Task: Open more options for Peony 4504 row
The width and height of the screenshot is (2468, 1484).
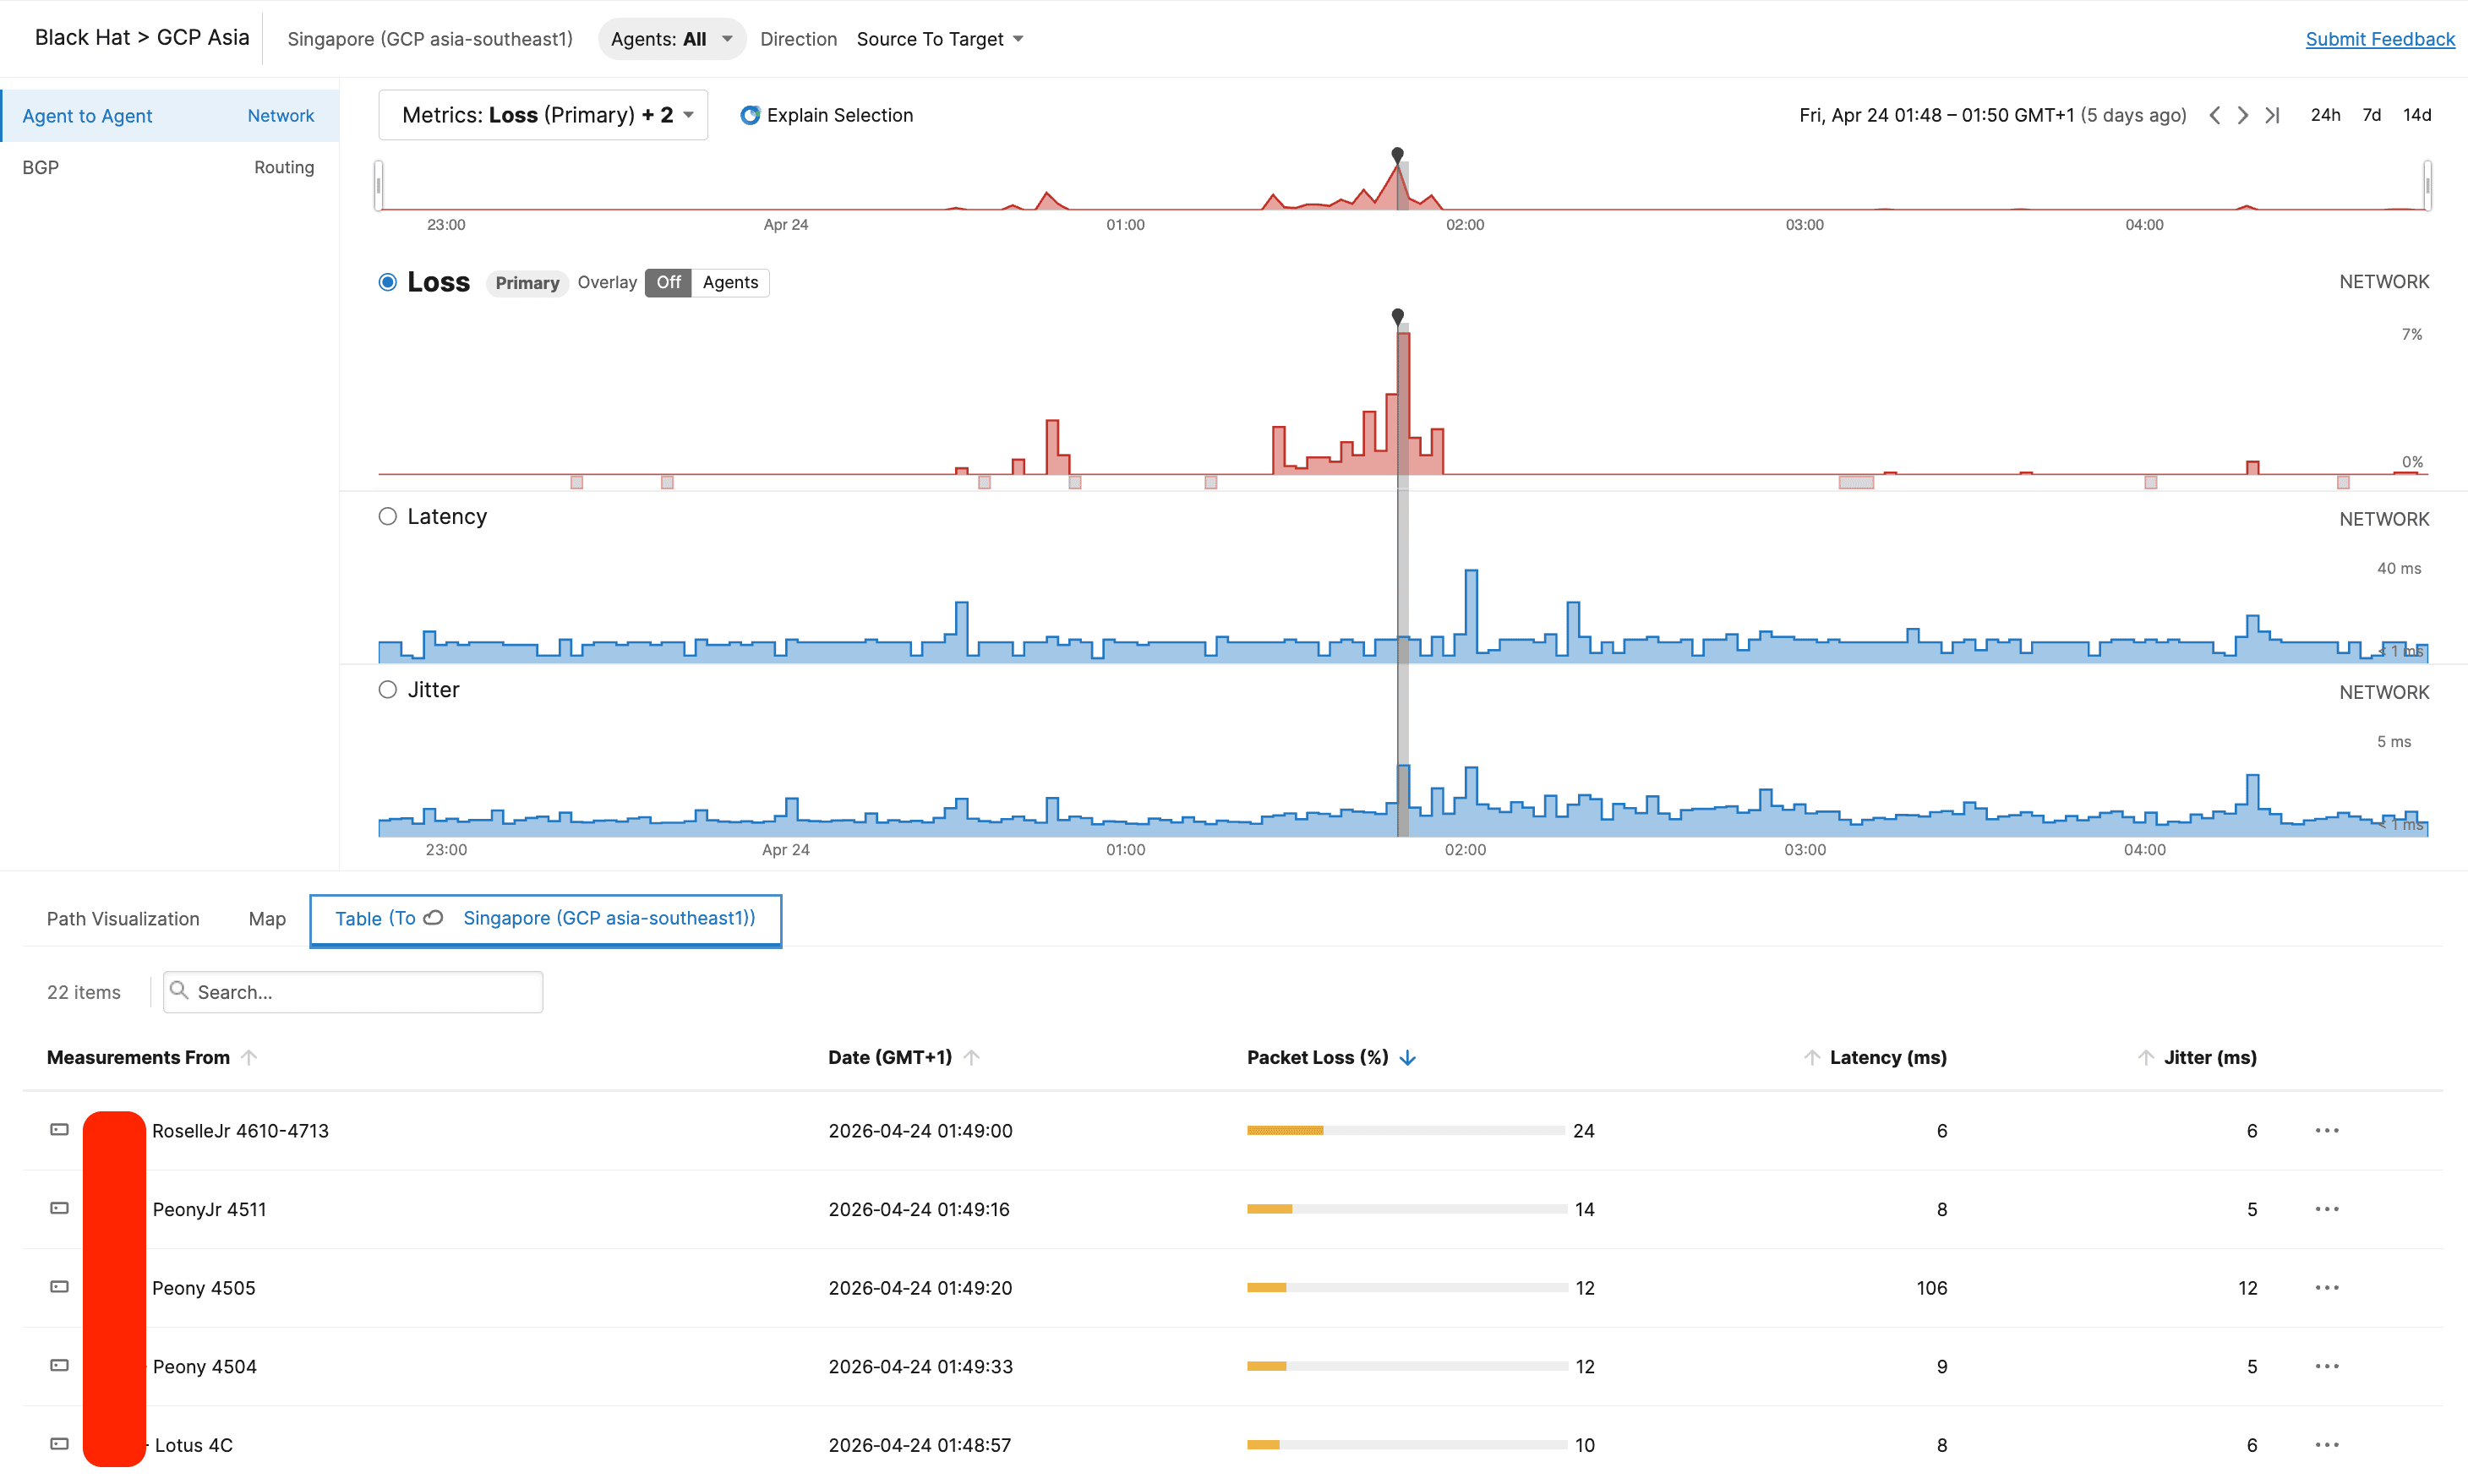Action: (2327, 1366)
